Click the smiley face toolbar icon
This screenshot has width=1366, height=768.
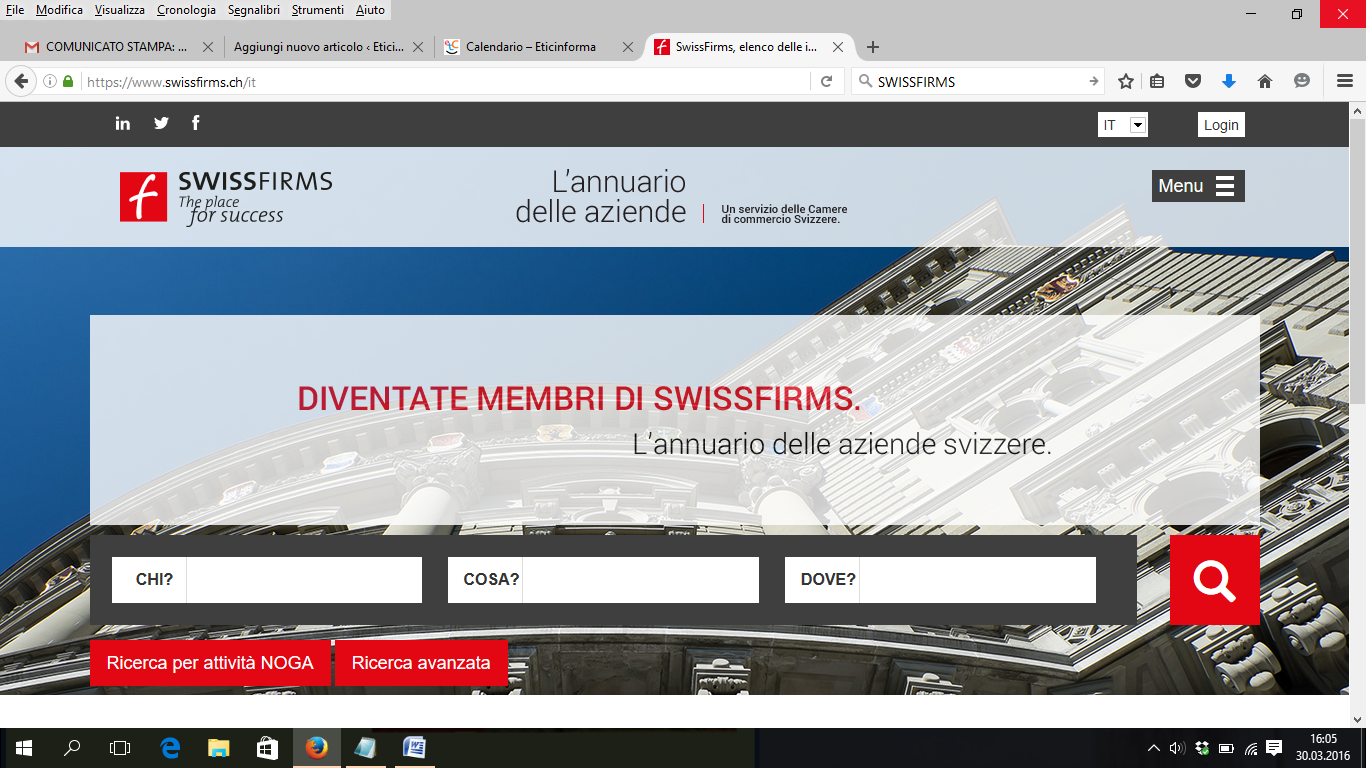tap(1301, 82)
